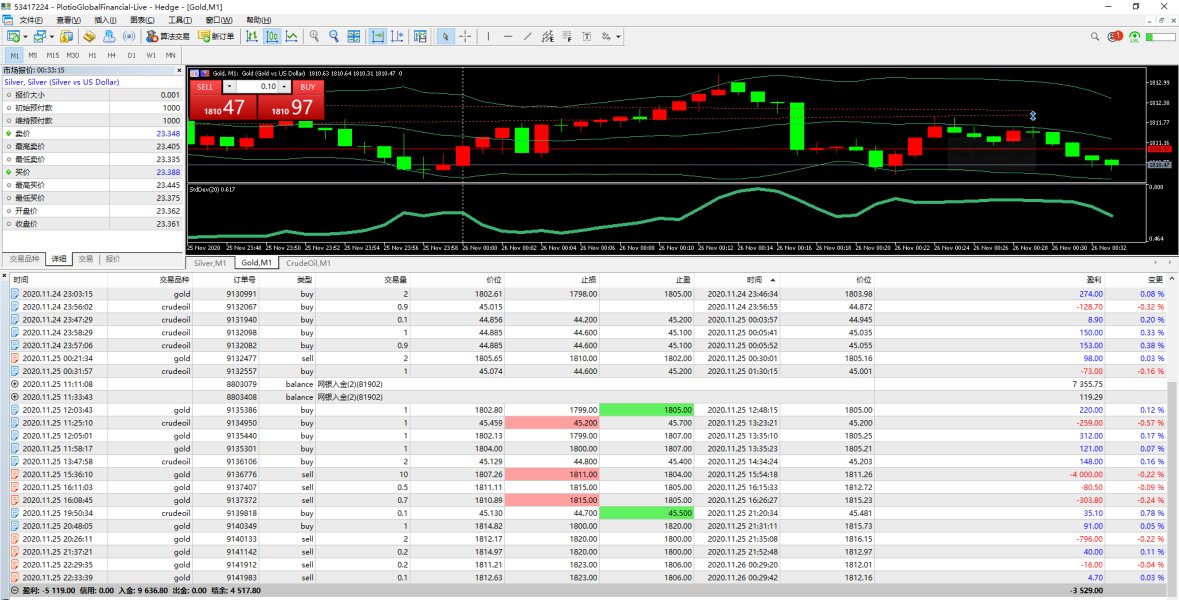Switch to M30 timeframe
This screenshot has width=1179, height=600.
coord(73,55)
